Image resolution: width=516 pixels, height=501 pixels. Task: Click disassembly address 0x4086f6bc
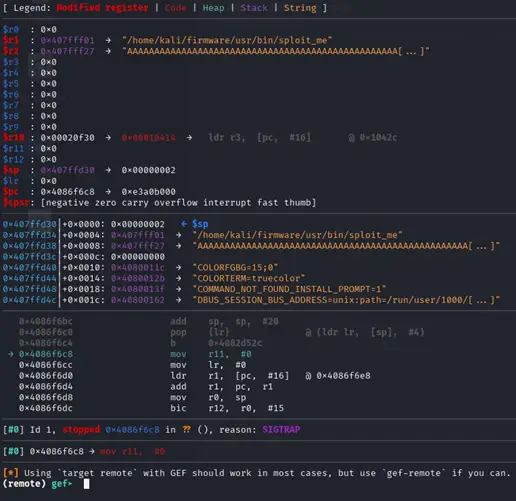(x=46, y=321)
